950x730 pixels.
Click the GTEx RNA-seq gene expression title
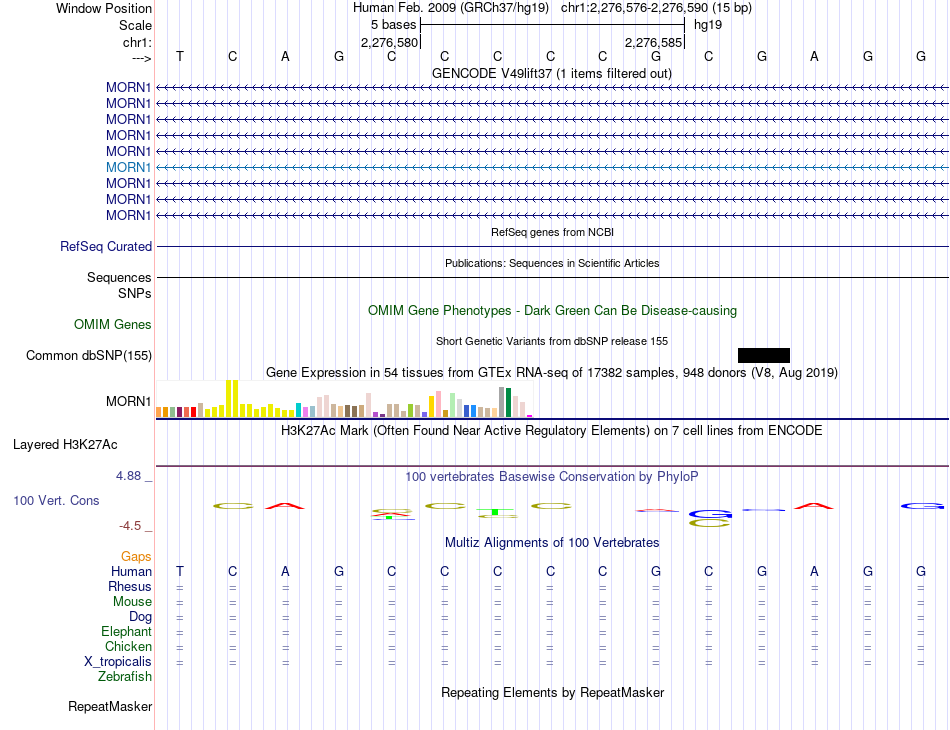coord(552,373)
